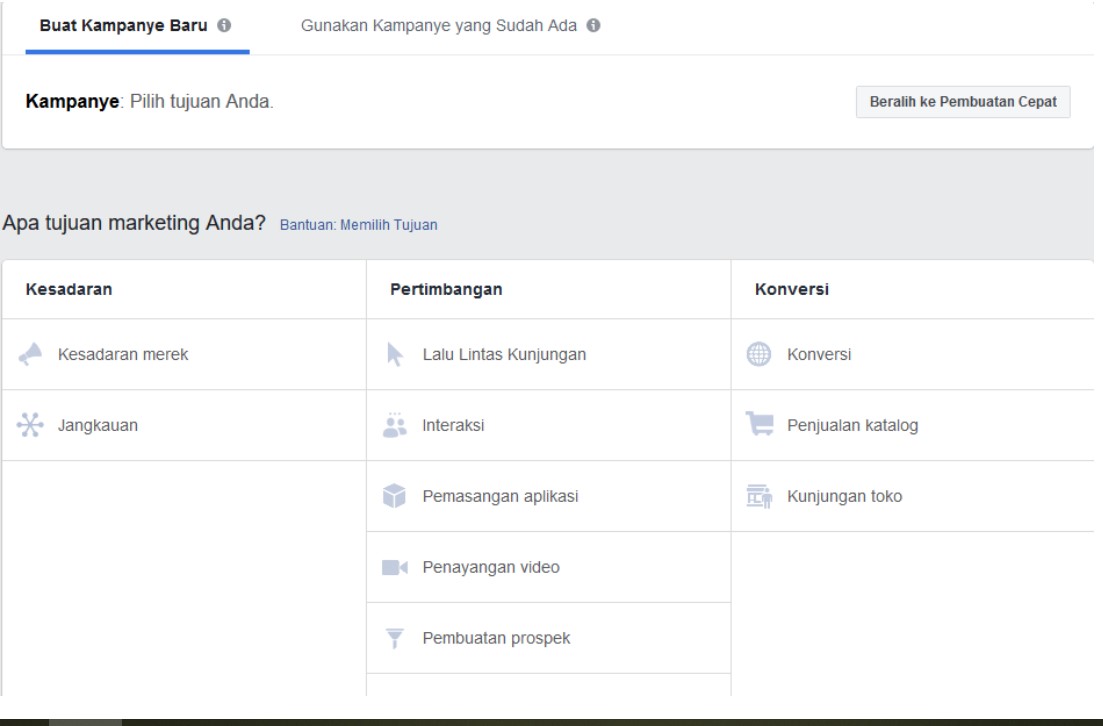The image size is (1103, 726).
Task: Select Kesadaran merek objective
Action: click(x=184, y=355)
